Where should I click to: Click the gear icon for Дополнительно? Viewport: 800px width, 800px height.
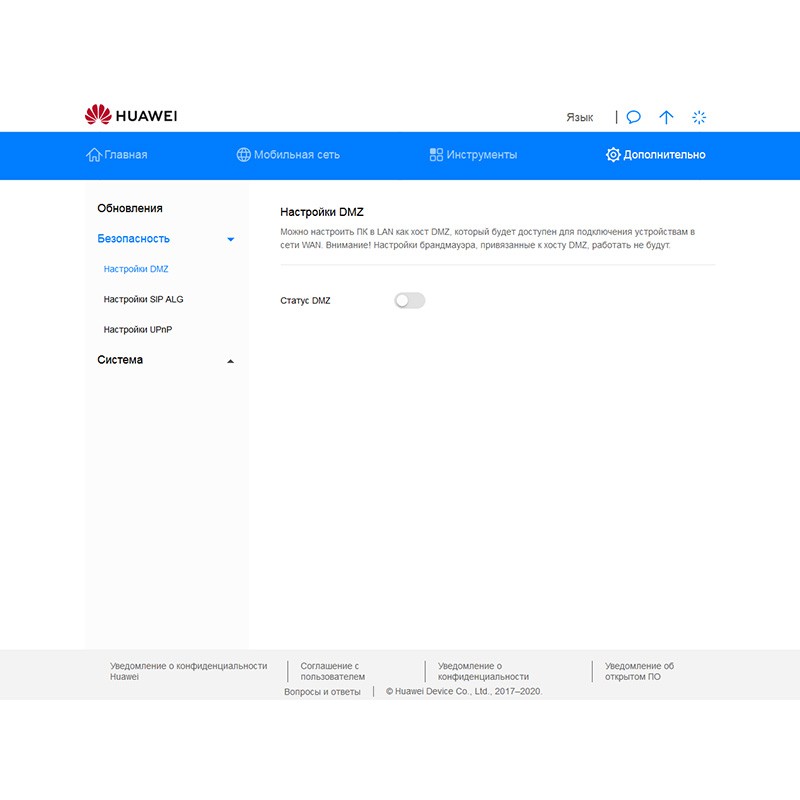613,155
